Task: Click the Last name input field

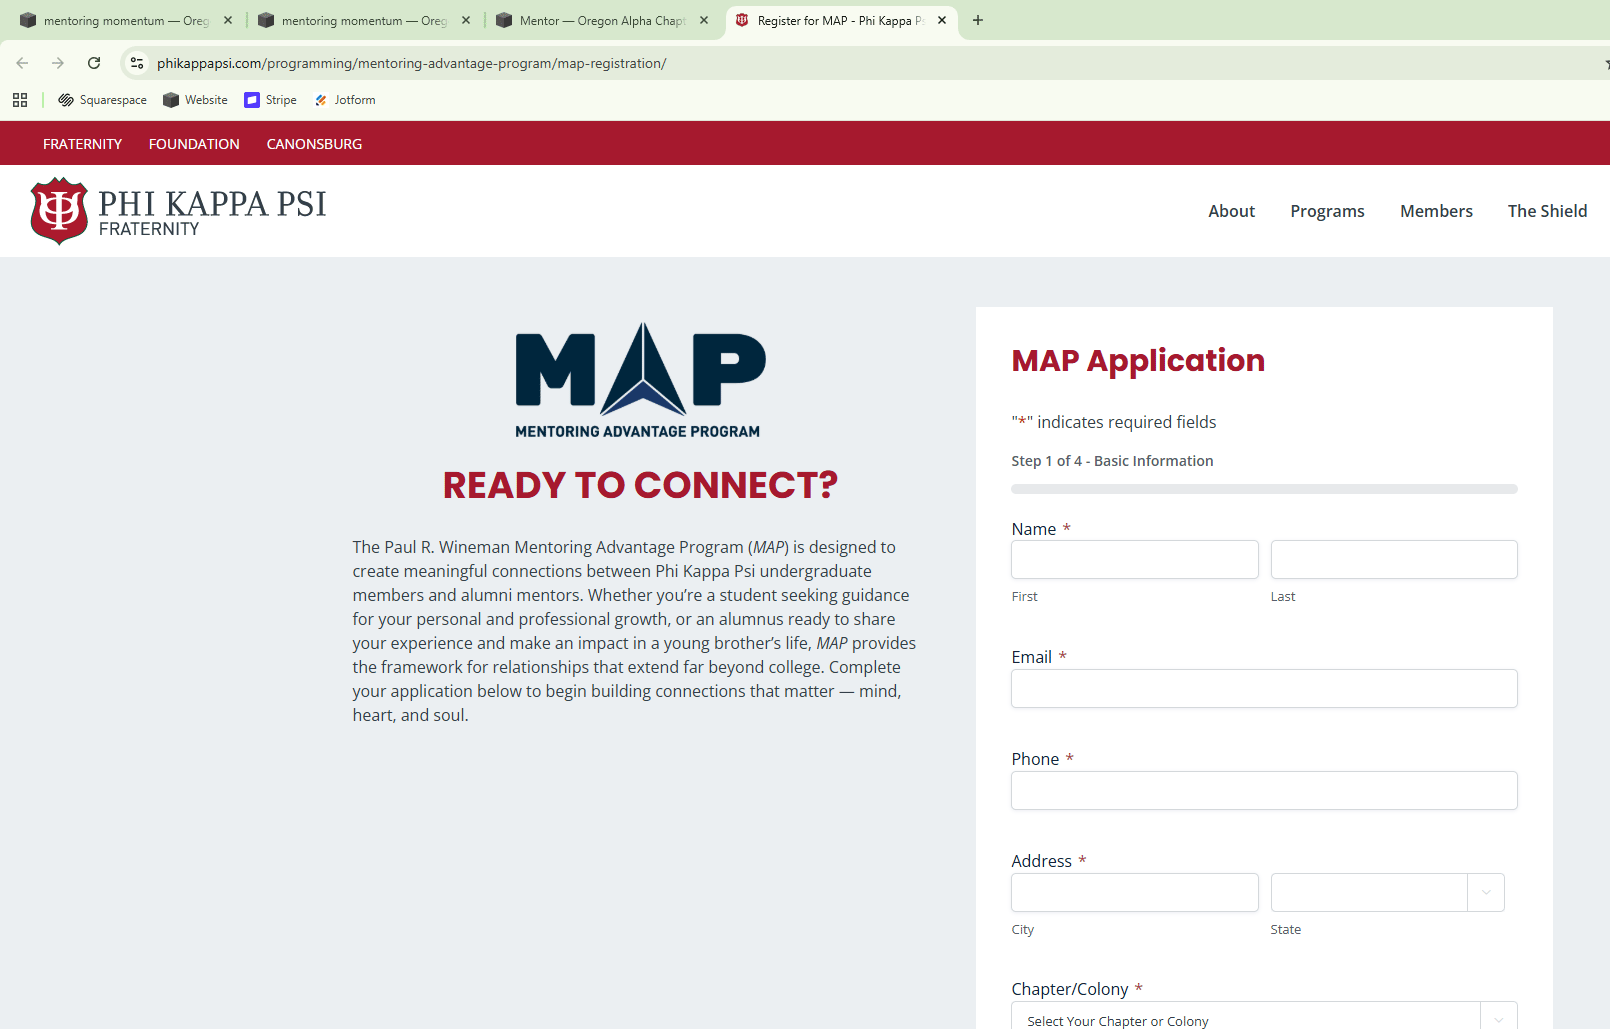Action: pos(1394,560)
